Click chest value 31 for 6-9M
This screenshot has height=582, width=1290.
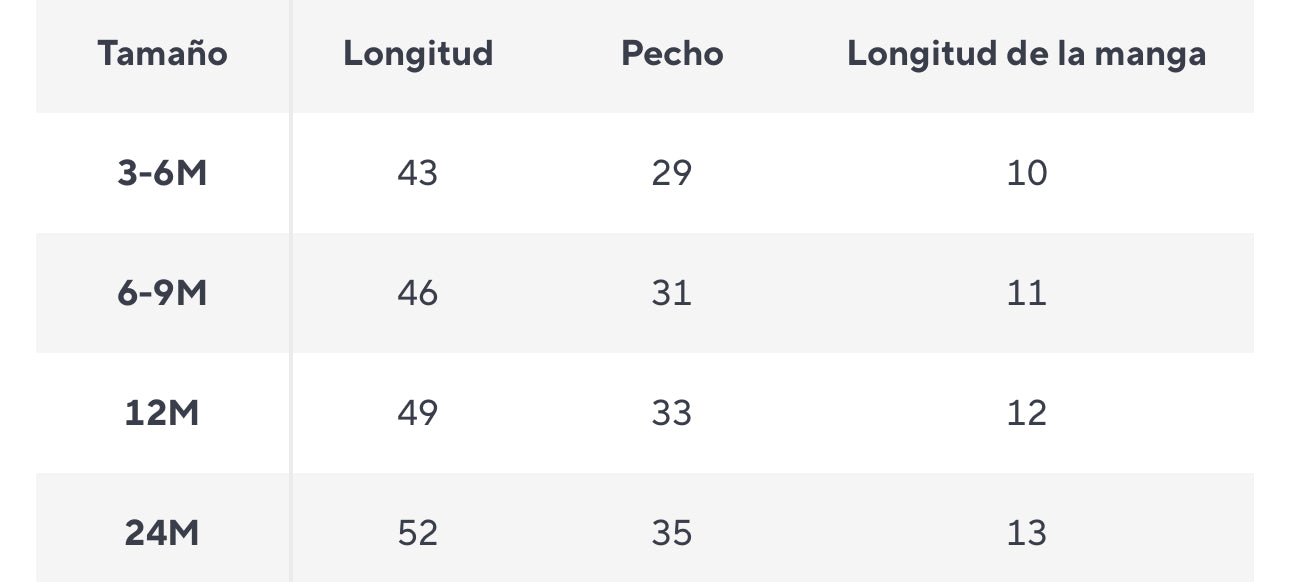click(671, 293)
